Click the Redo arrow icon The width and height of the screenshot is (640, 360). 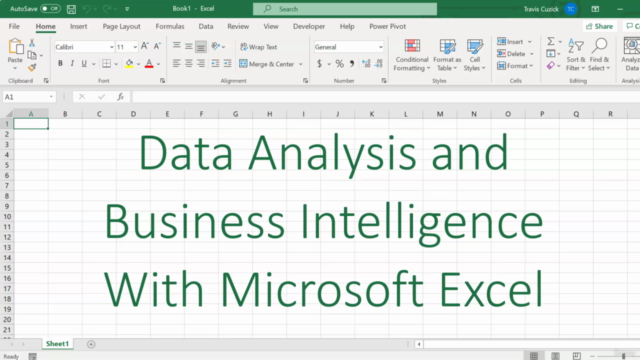(107, 9)
